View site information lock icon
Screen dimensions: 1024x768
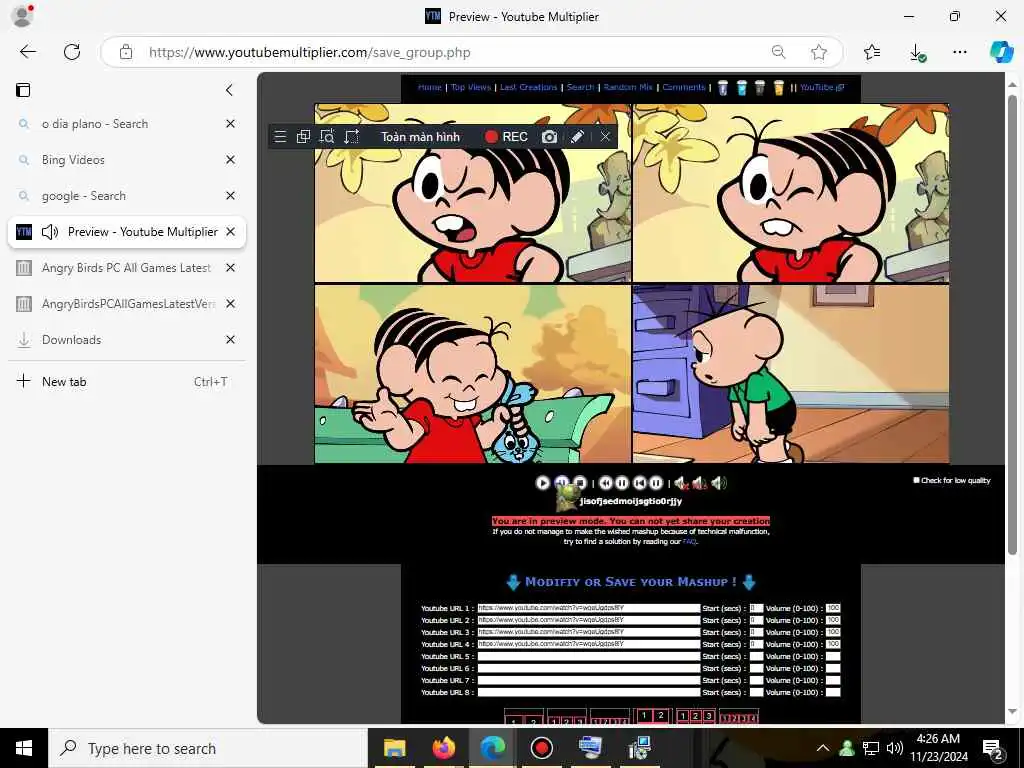pyautogui.click(x=126, y=52)
